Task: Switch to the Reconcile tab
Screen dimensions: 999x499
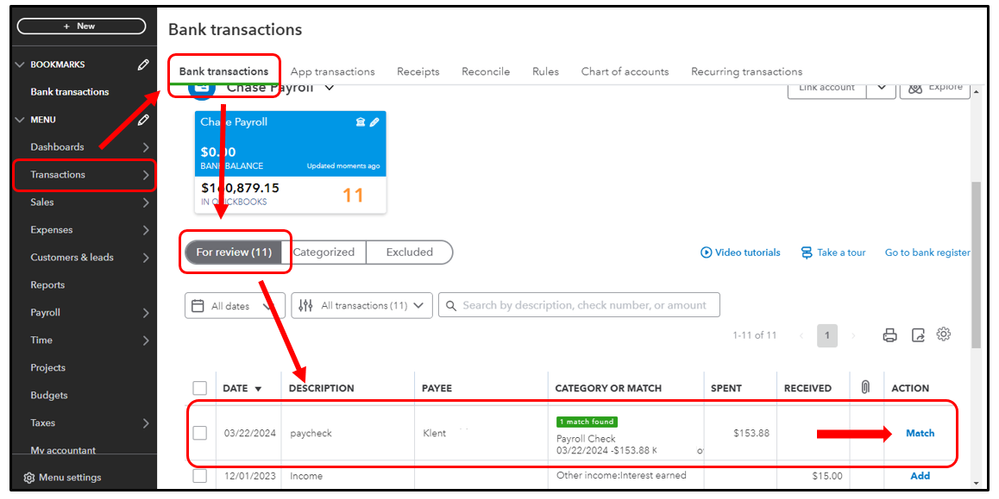Action: 485,71
